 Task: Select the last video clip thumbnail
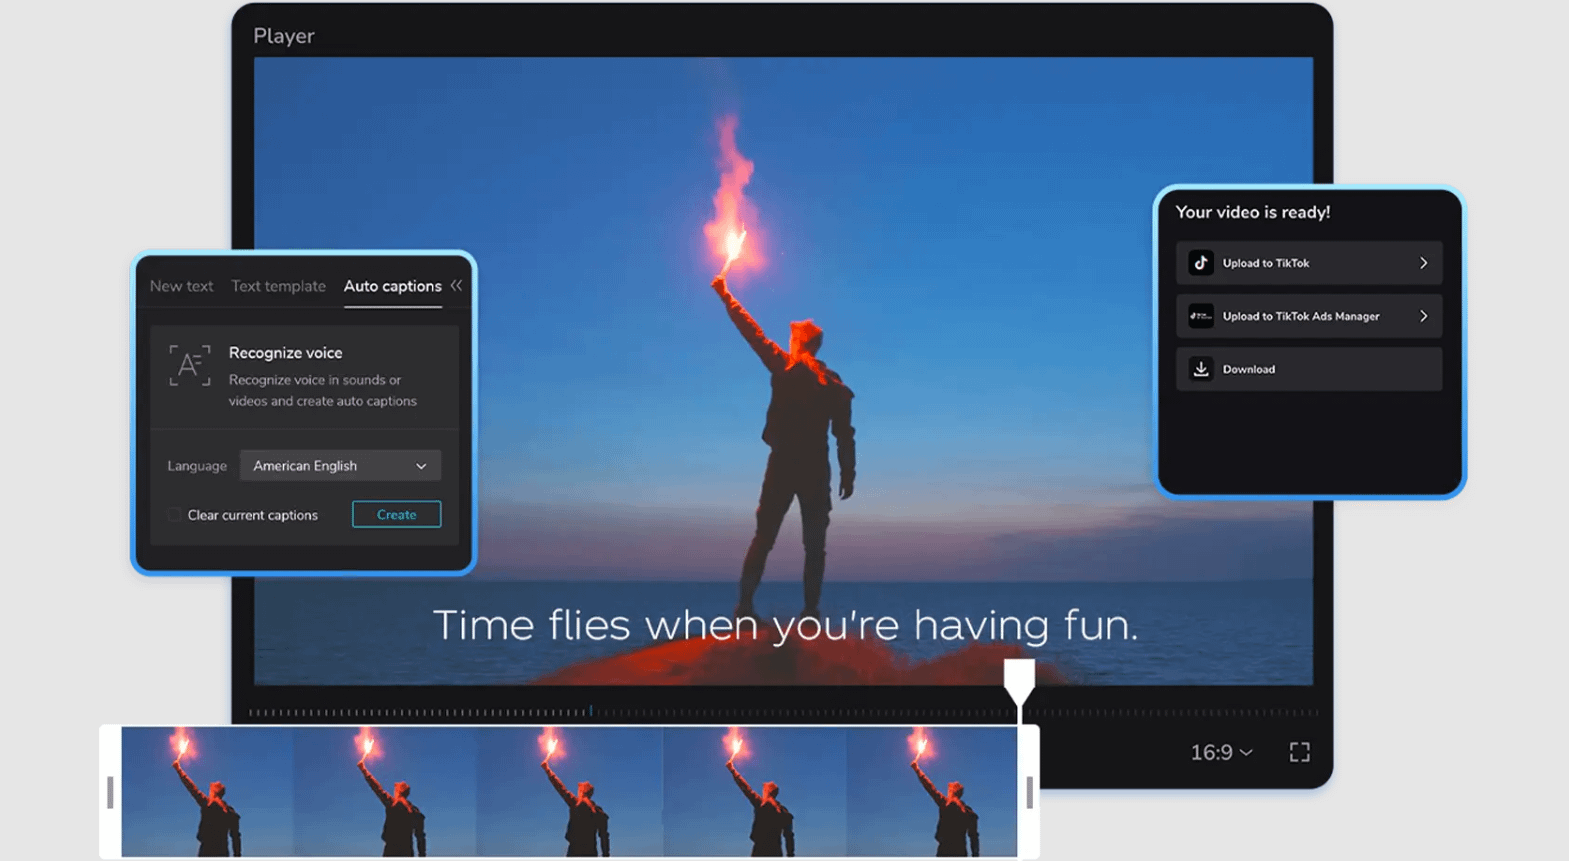tap(932, 792)
